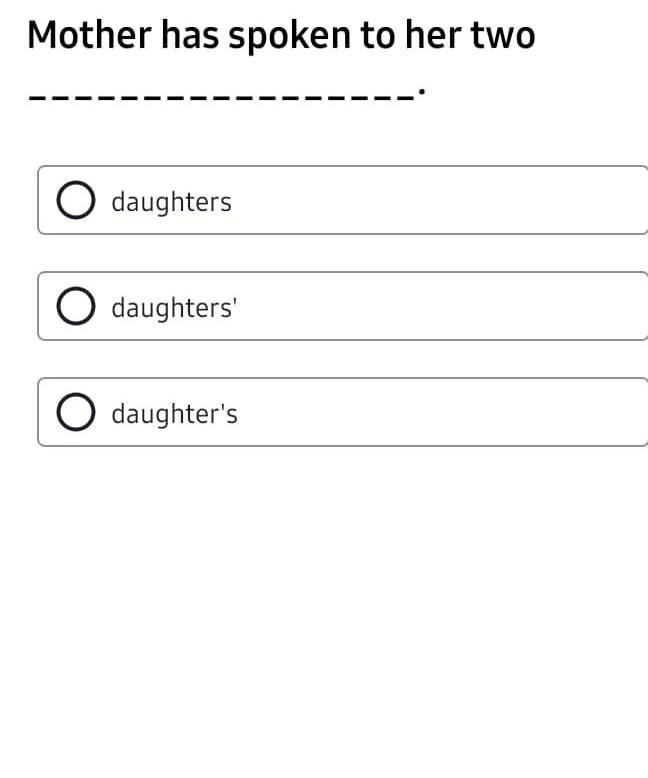648x778 pixels.
Task: Click the gap between the last two options
Action: [324, 359]
